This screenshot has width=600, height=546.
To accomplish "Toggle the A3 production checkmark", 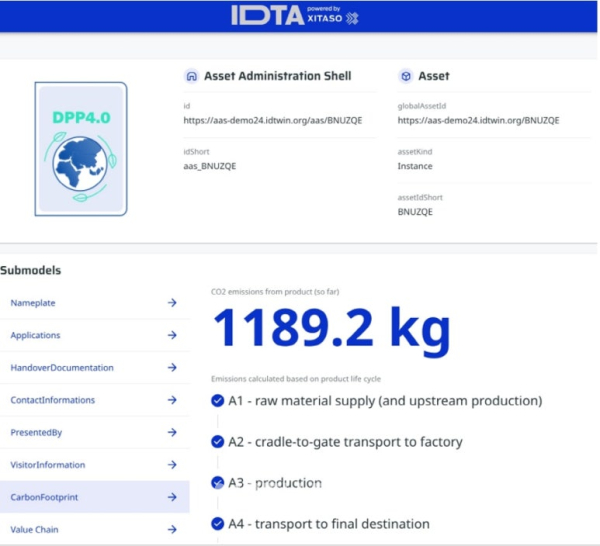I will point(218,483).
